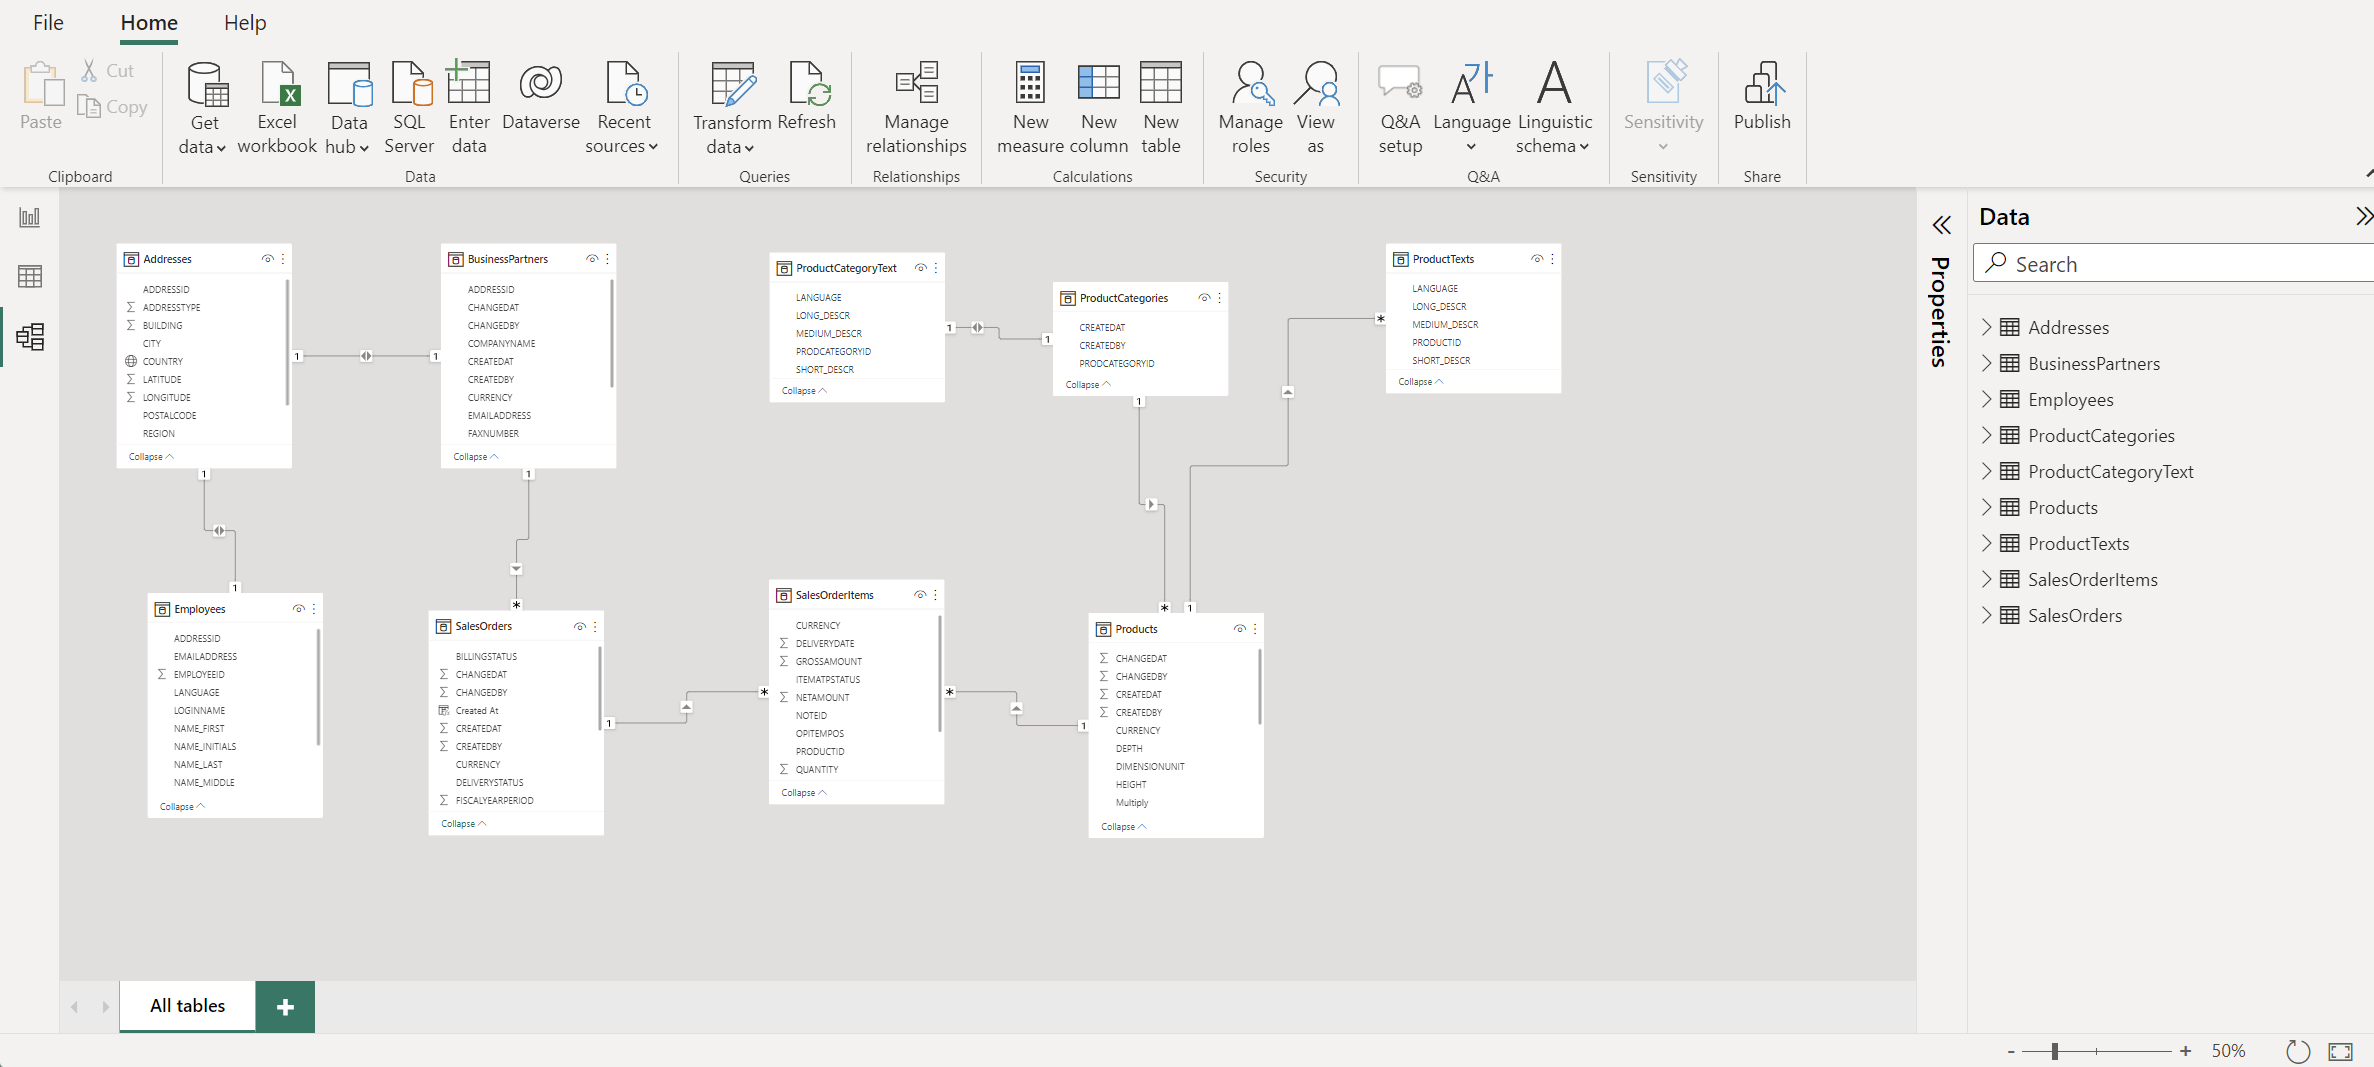Toggle the Products table visibility

(x=1238, y=629)
